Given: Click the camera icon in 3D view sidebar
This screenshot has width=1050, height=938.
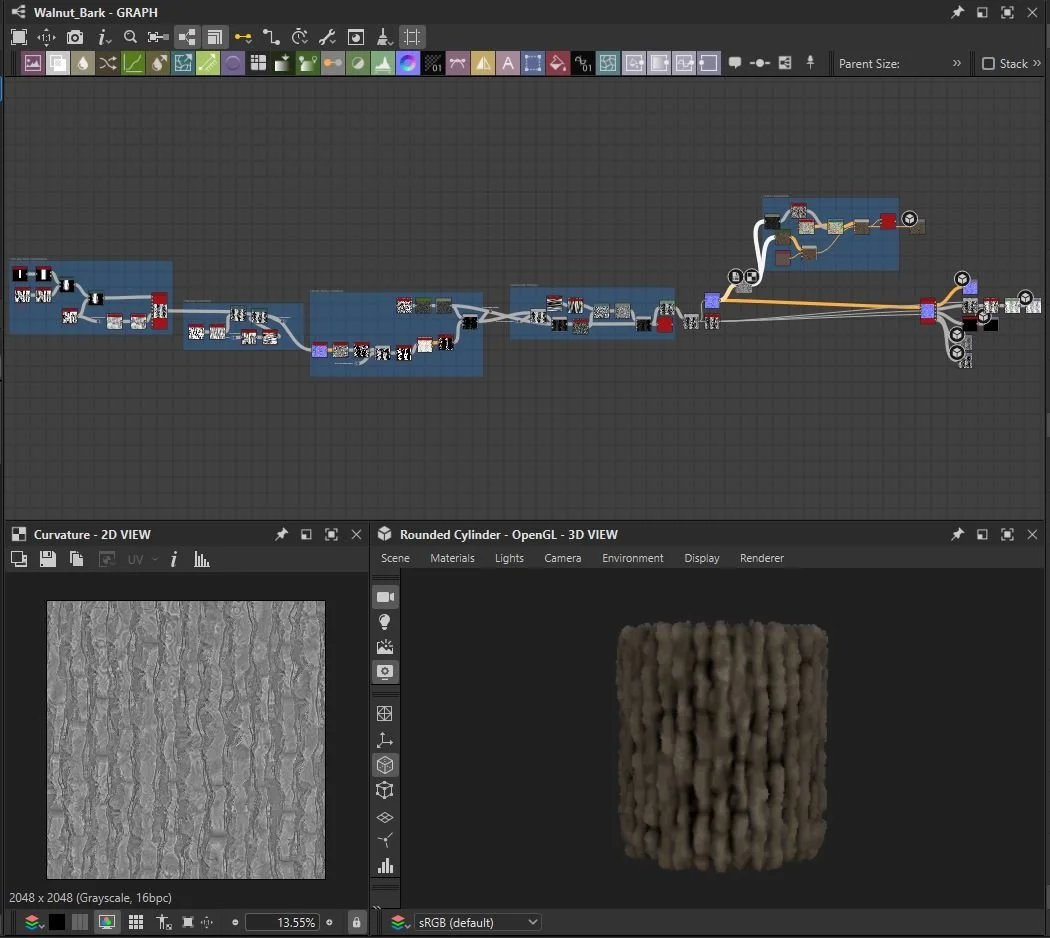Looking at the screenshot, I should pos(385,597).
